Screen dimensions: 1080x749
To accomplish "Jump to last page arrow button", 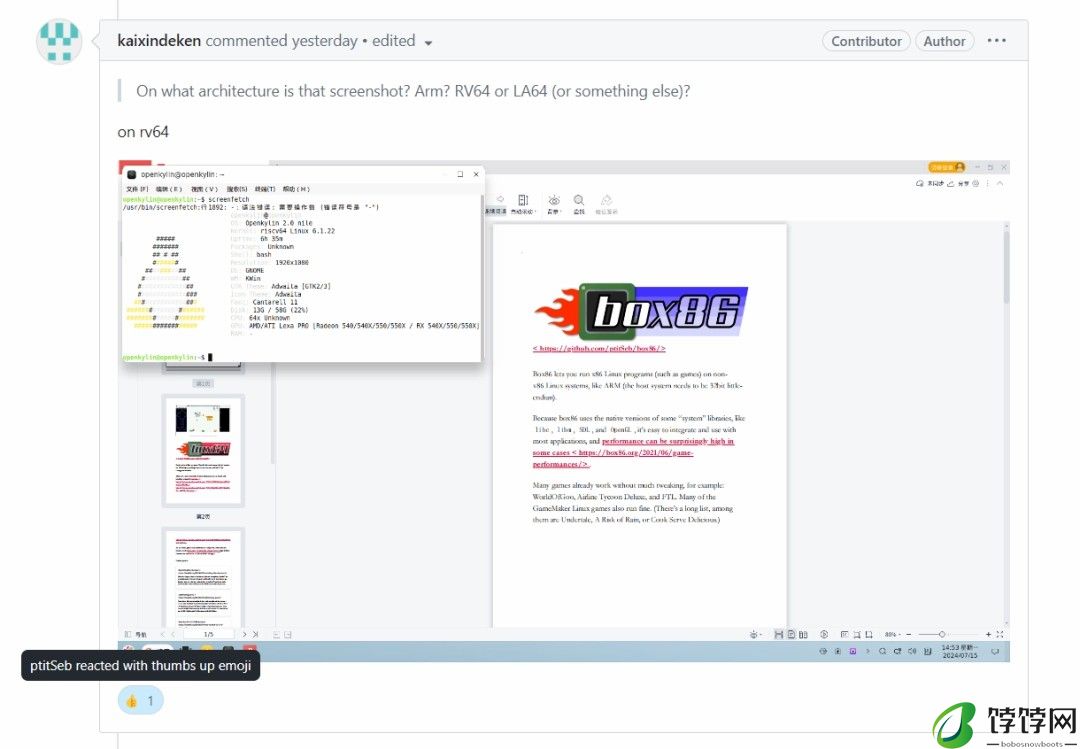I will (256, 634).
